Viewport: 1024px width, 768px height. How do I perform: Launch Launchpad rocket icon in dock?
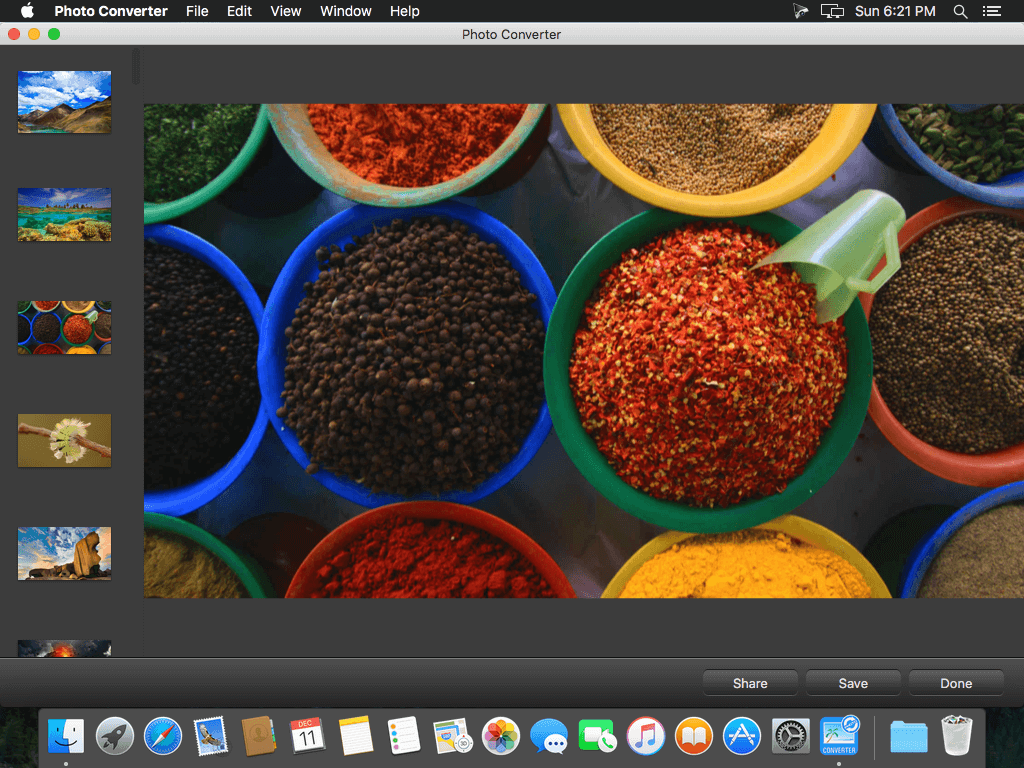point(114,736)
